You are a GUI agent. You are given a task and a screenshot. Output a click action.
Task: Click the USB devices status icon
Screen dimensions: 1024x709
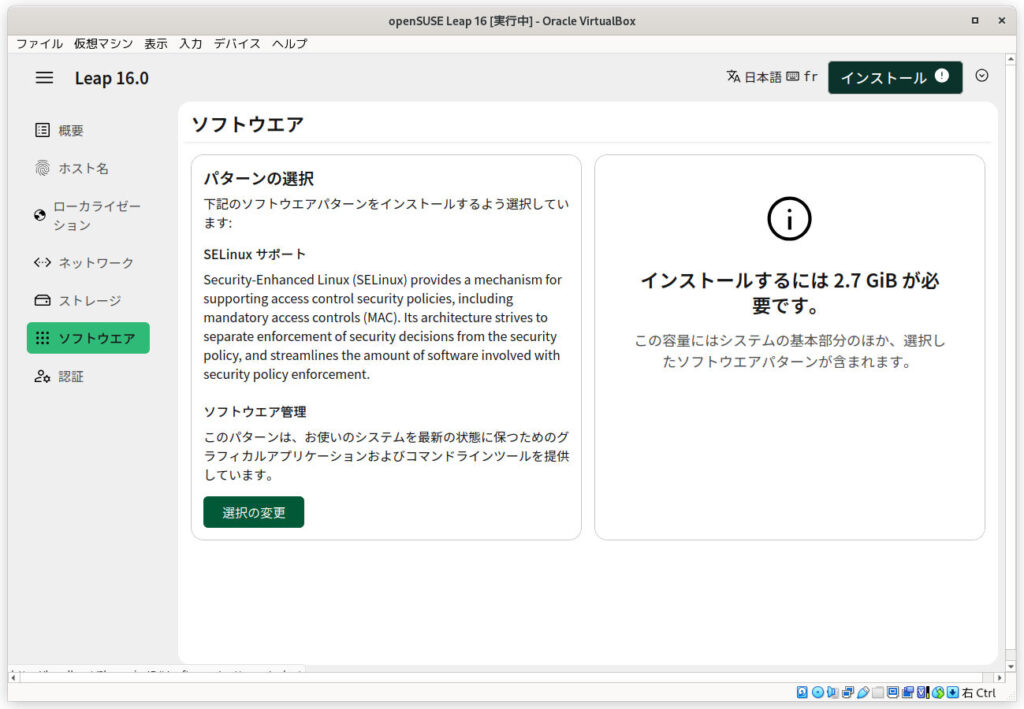pyautogui.click(x=863, y=692)
